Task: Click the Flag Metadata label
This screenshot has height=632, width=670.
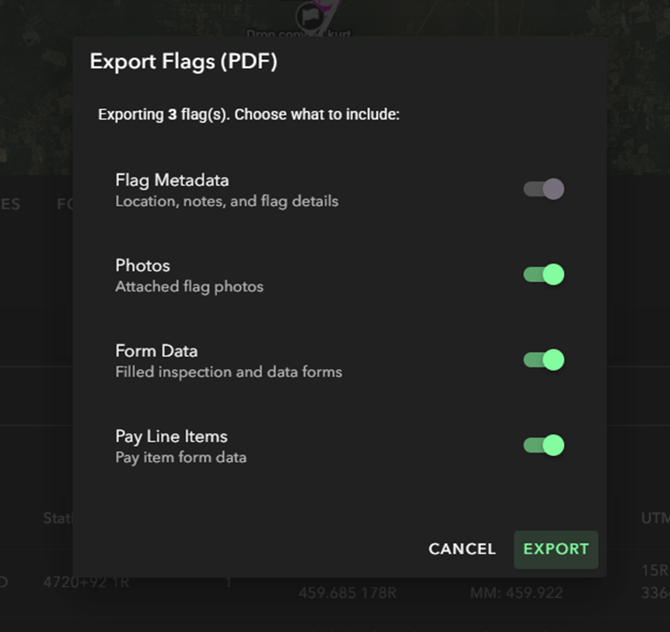Action: [x=172, y=180]
